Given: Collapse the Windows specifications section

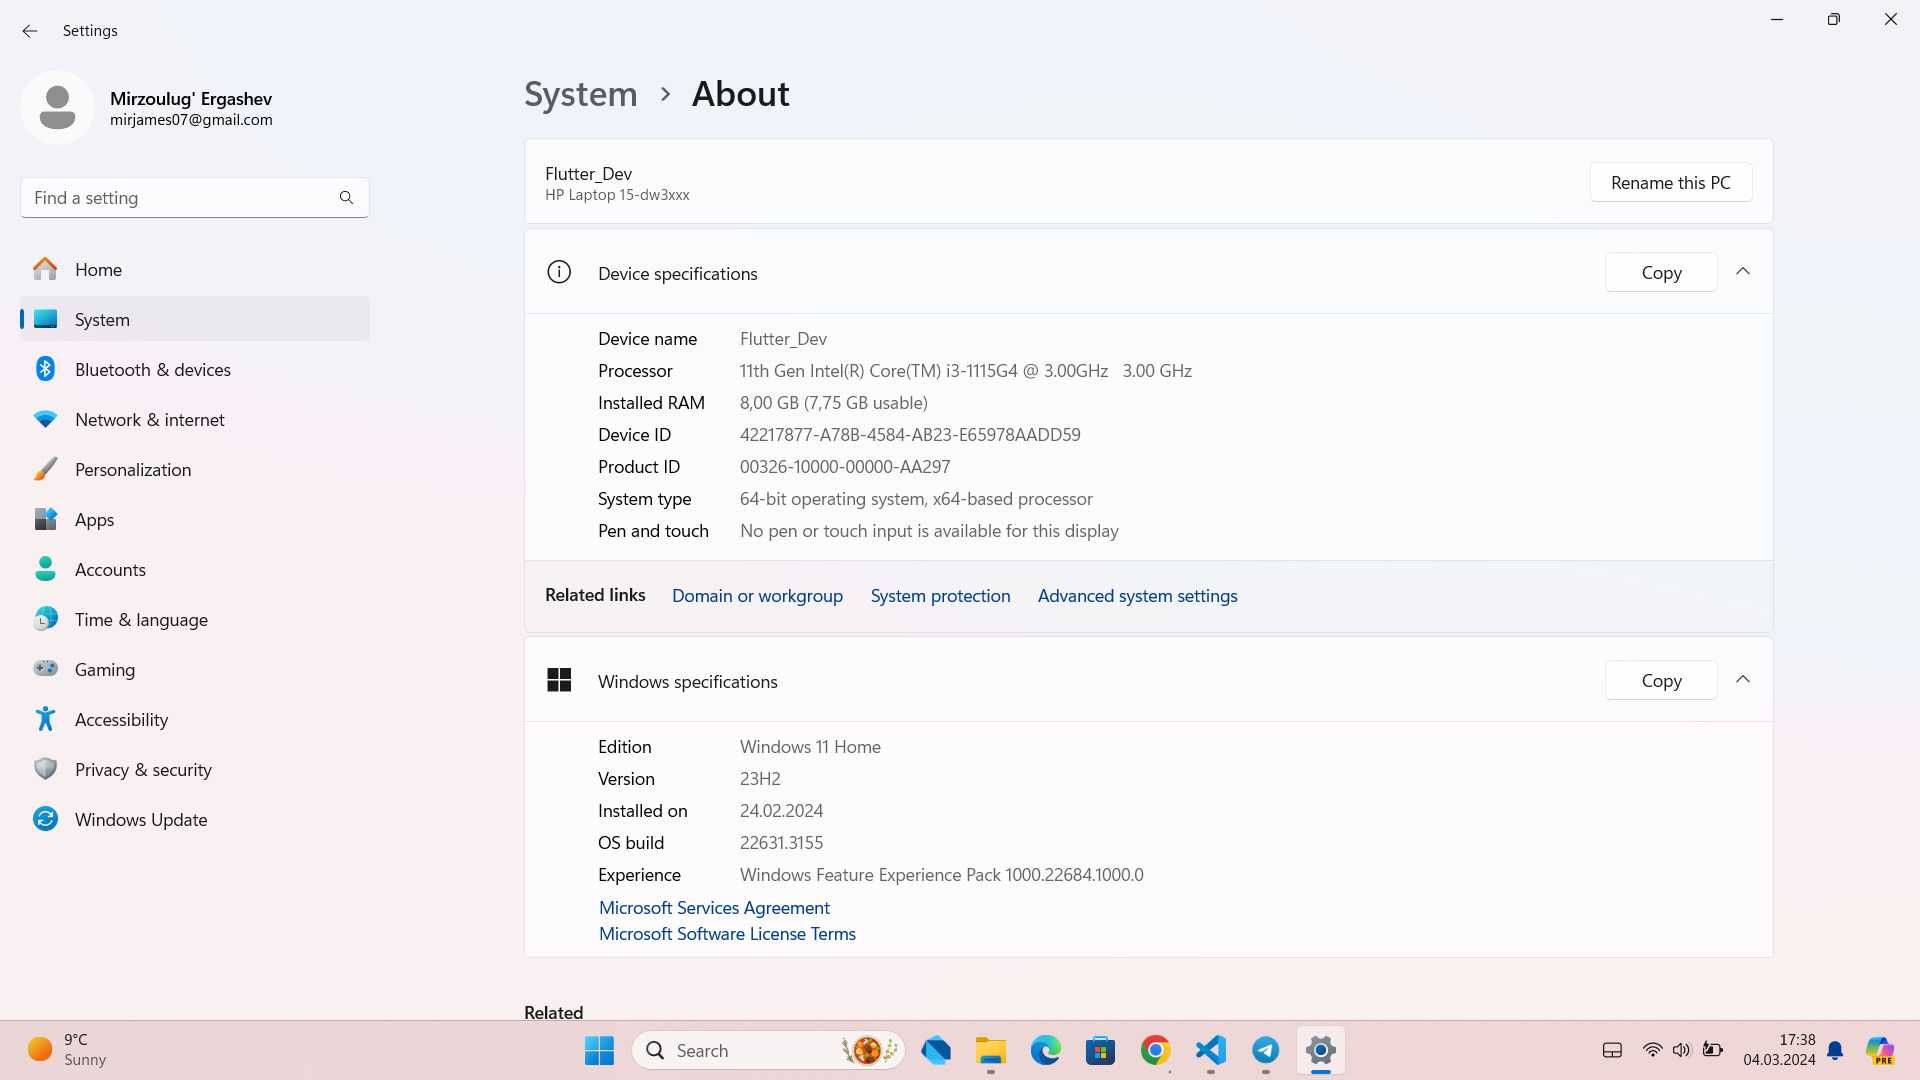Looking at the screenshot, I should 1743,680.
